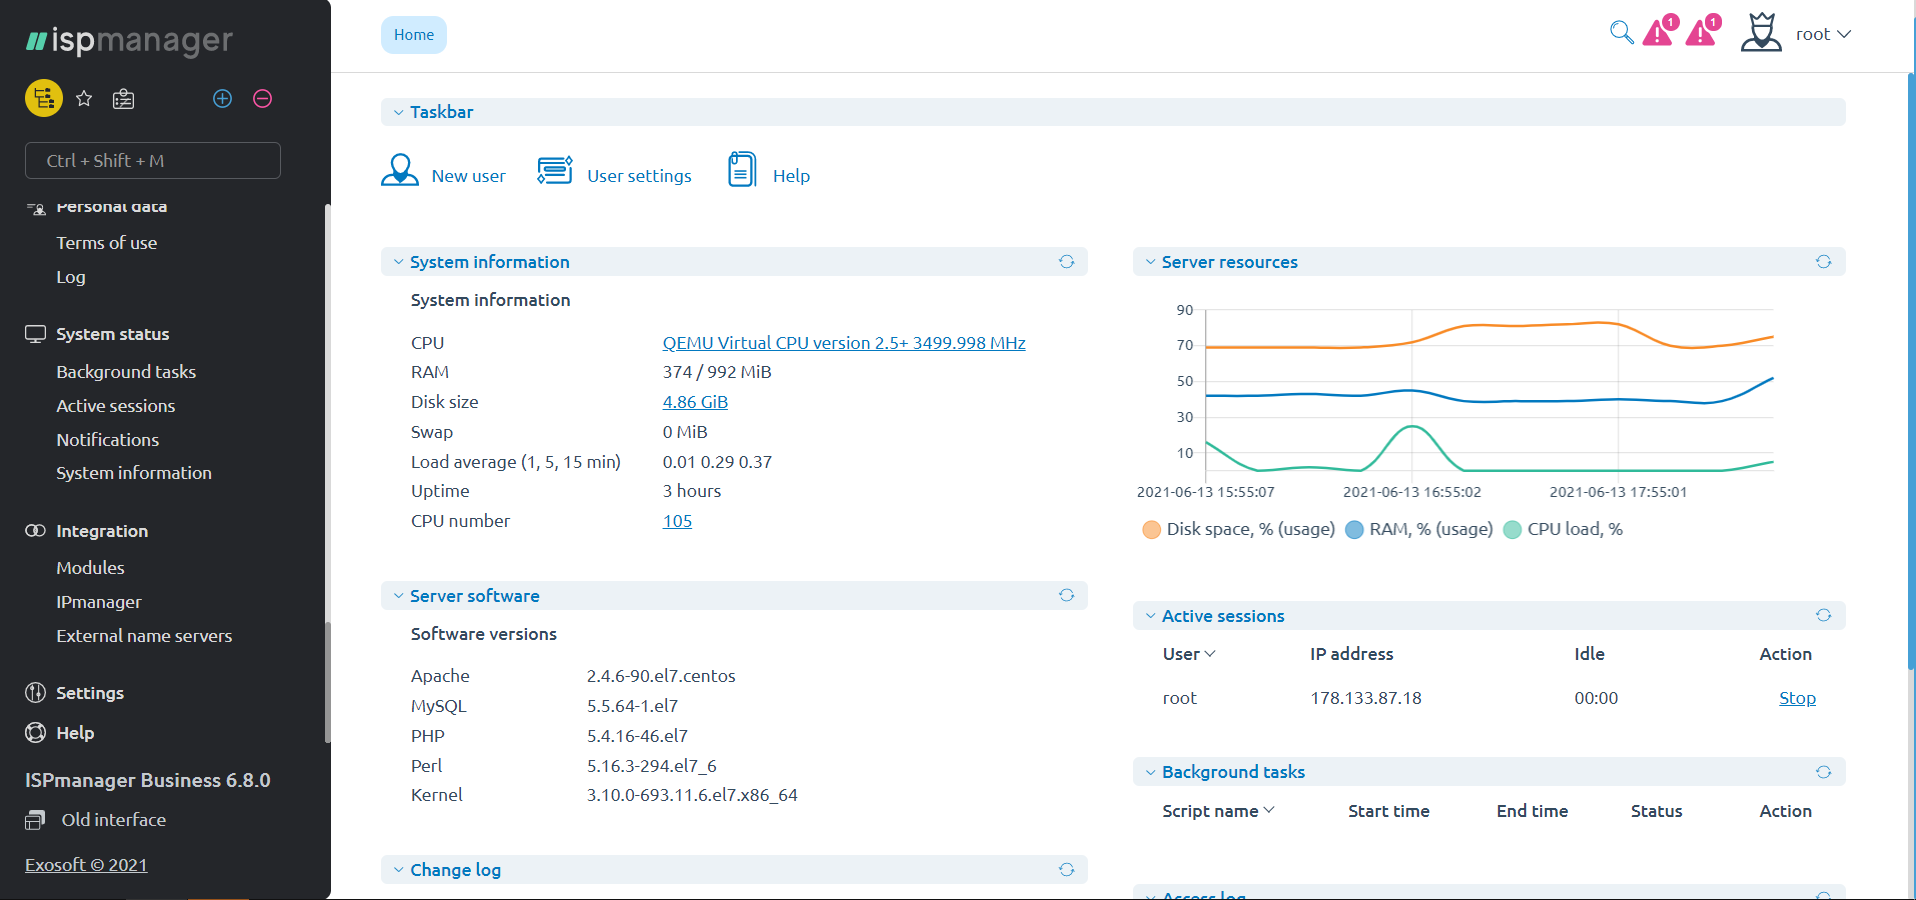Collapse the Server software section
Screen dimensions: 1916x900
(399, 596)
